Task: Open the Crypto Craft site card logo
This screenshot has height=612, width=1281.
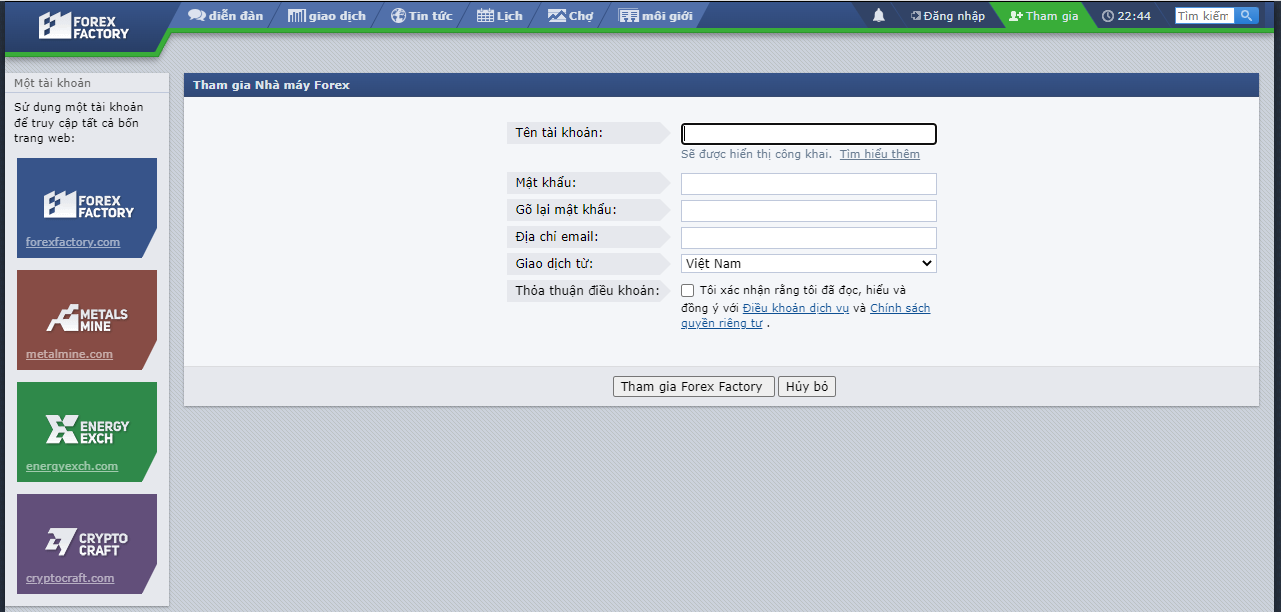Action: click(87, 543)
